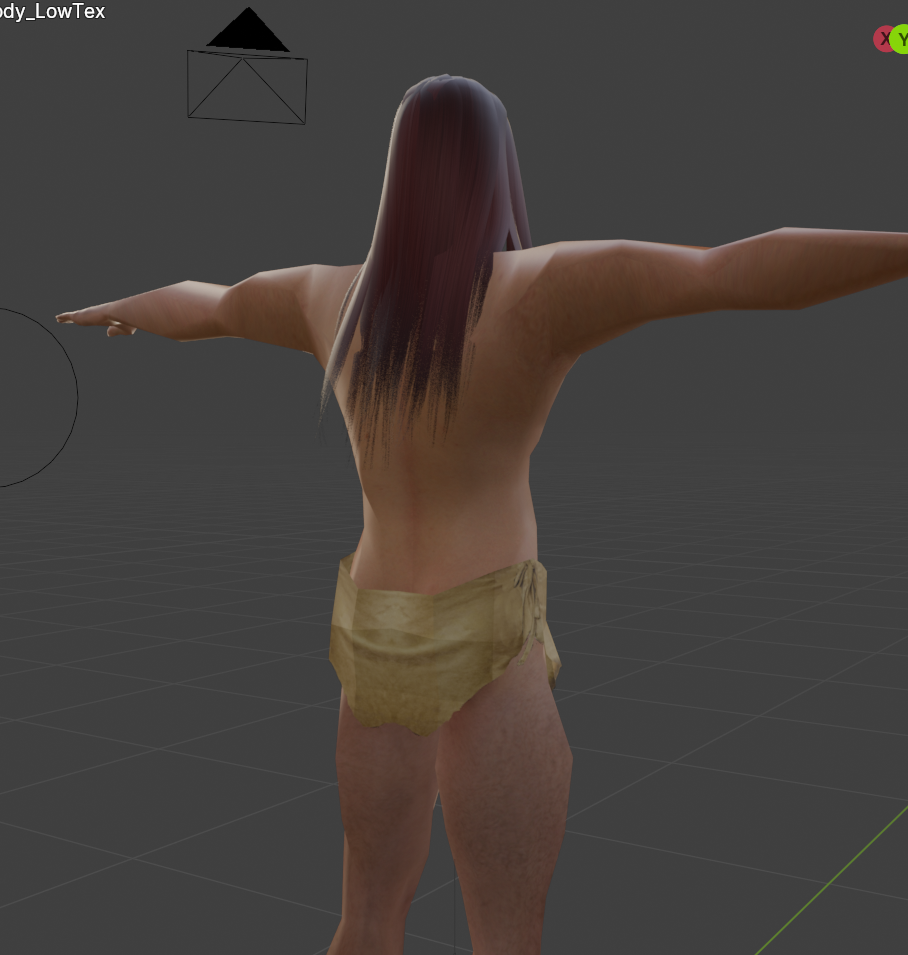Click the top of the character's head

pyautogui.click(x=450, y=85)
